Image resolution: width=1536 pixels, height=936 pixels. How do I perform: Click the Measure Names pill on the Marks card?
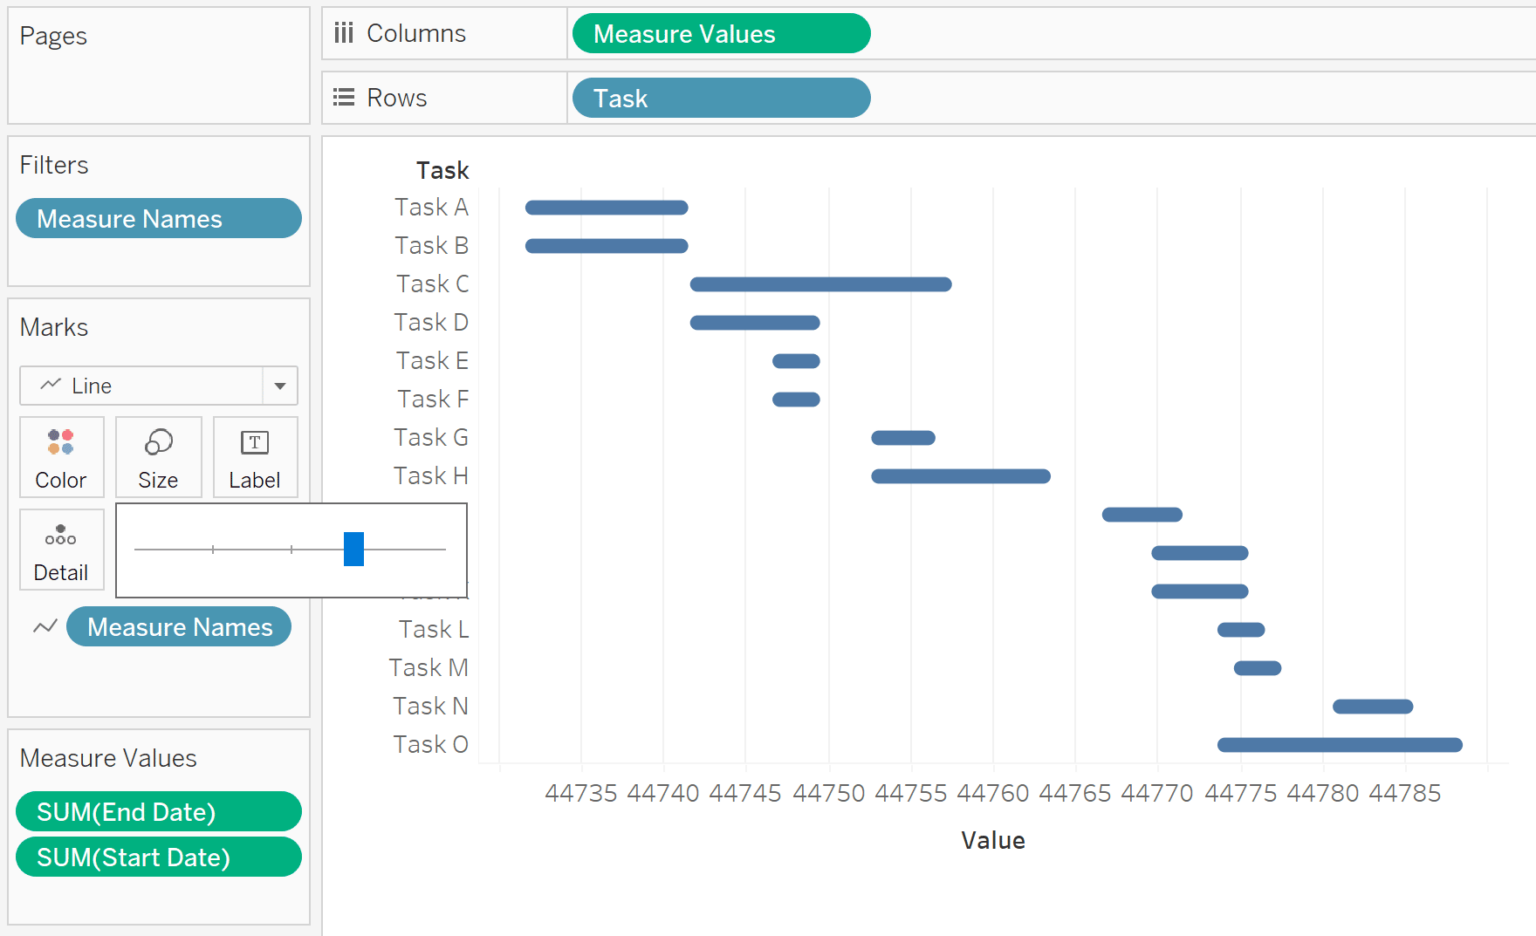coord(179,626)
